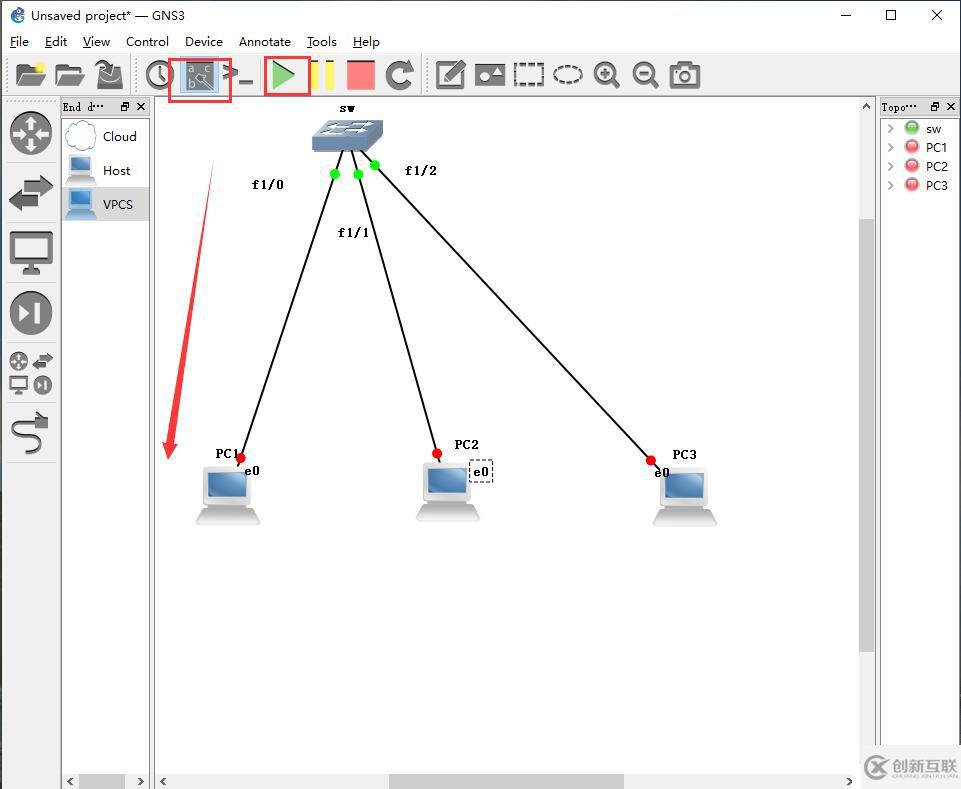Viewport: 961px width, 789px height.
Task: Click the selected e0 label near PC2
Action: [x=481, y=471]
